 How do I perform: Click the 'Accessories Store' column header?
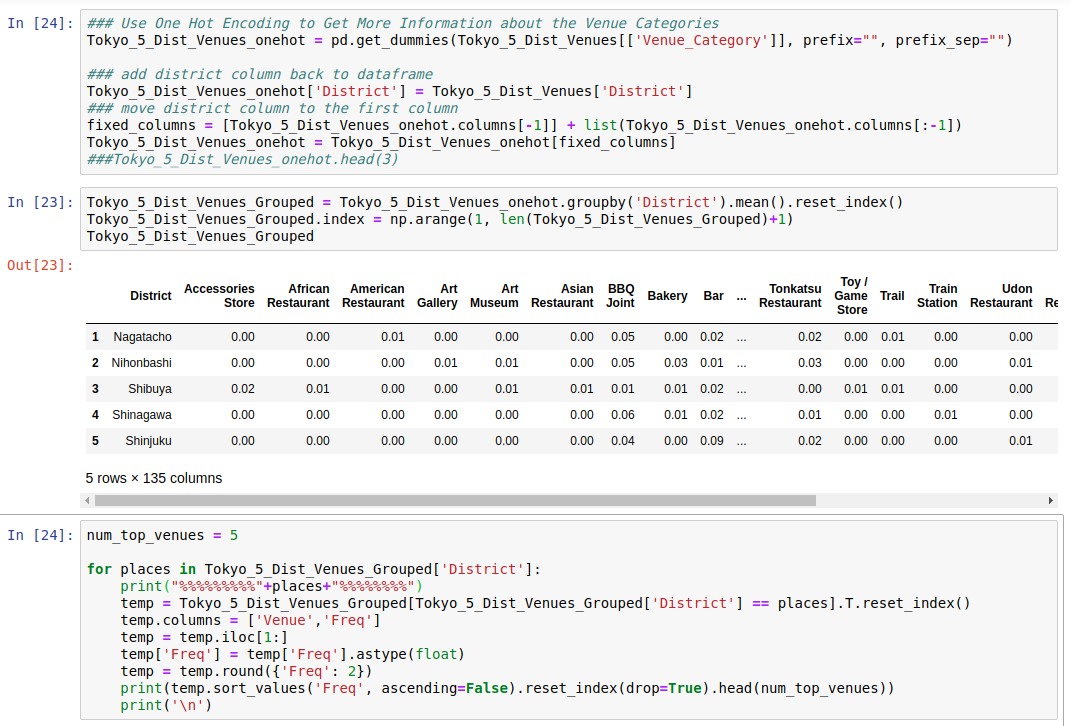point(219,296)
